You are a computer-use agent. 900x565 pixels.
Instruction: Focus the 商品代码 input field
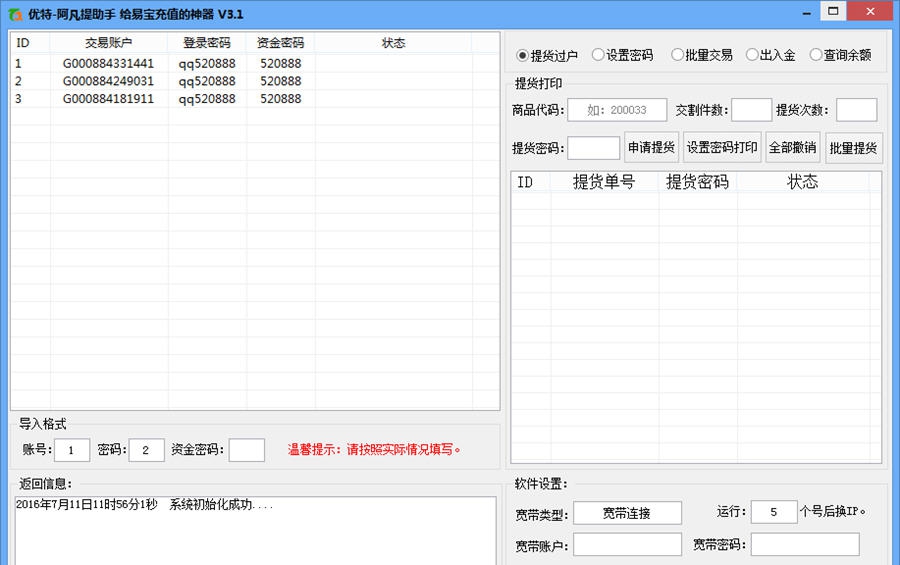point(617,110)
